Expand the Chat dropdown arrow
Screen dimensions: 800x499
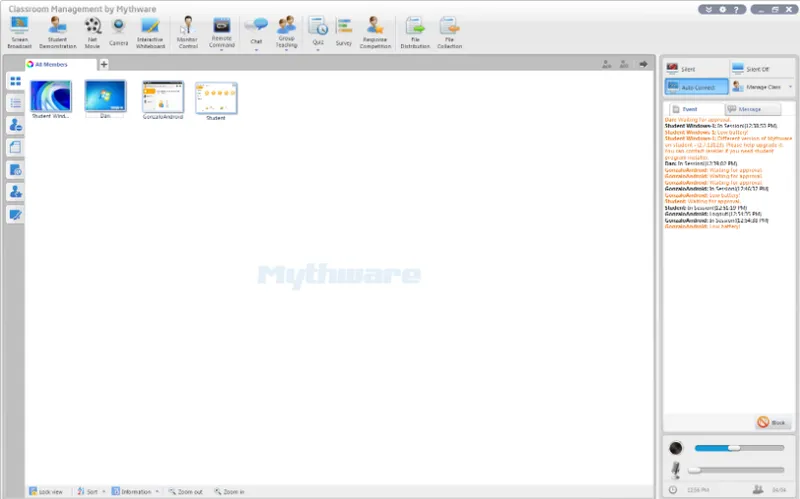[x=256, y=50]
